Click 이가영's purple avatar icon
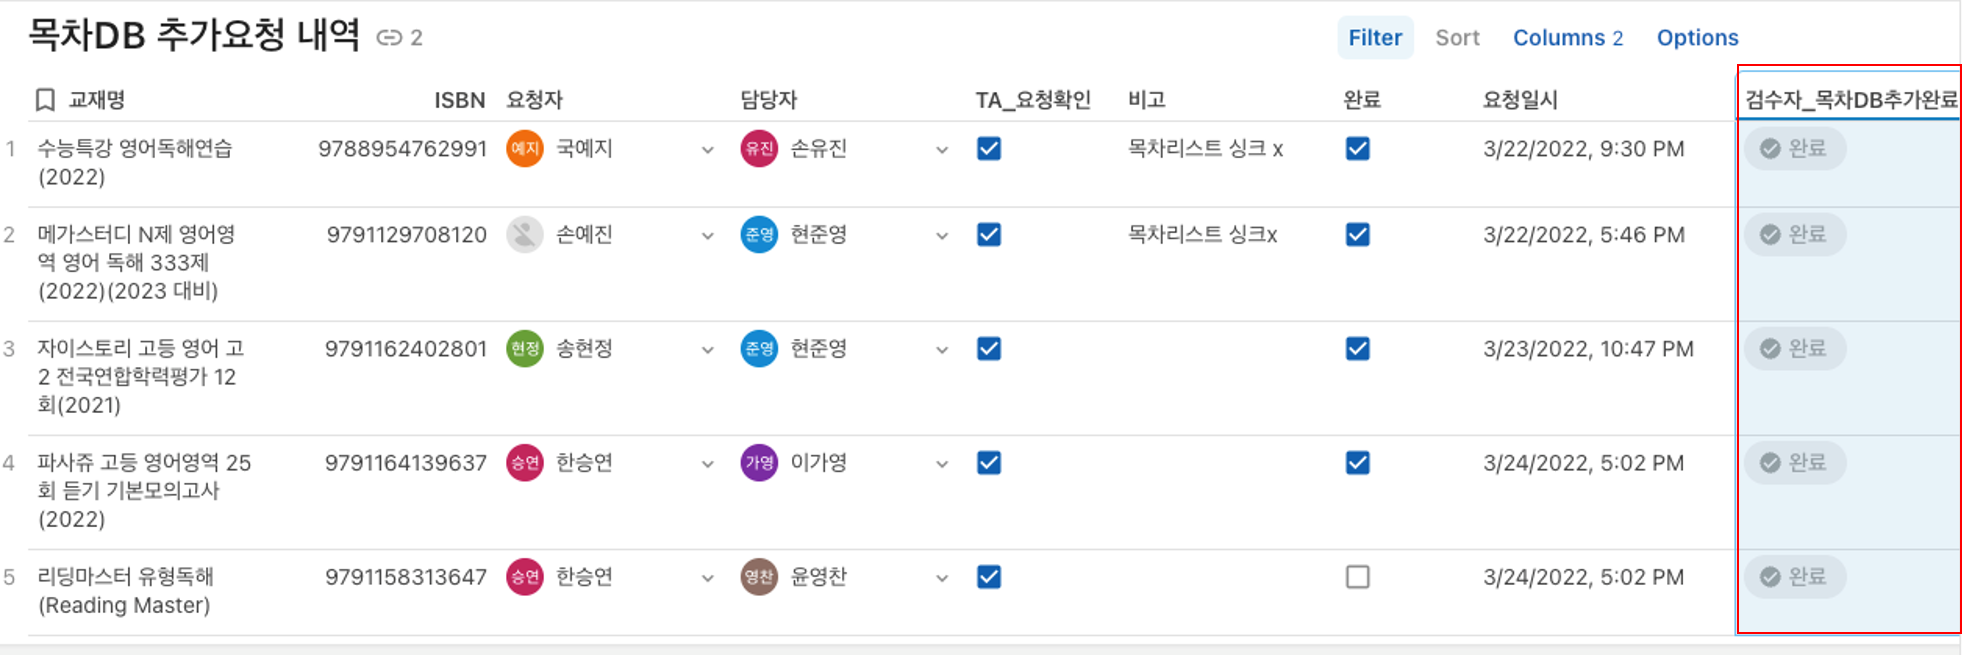The height and width of the screenshot is (655, 1972). point(760,463)
